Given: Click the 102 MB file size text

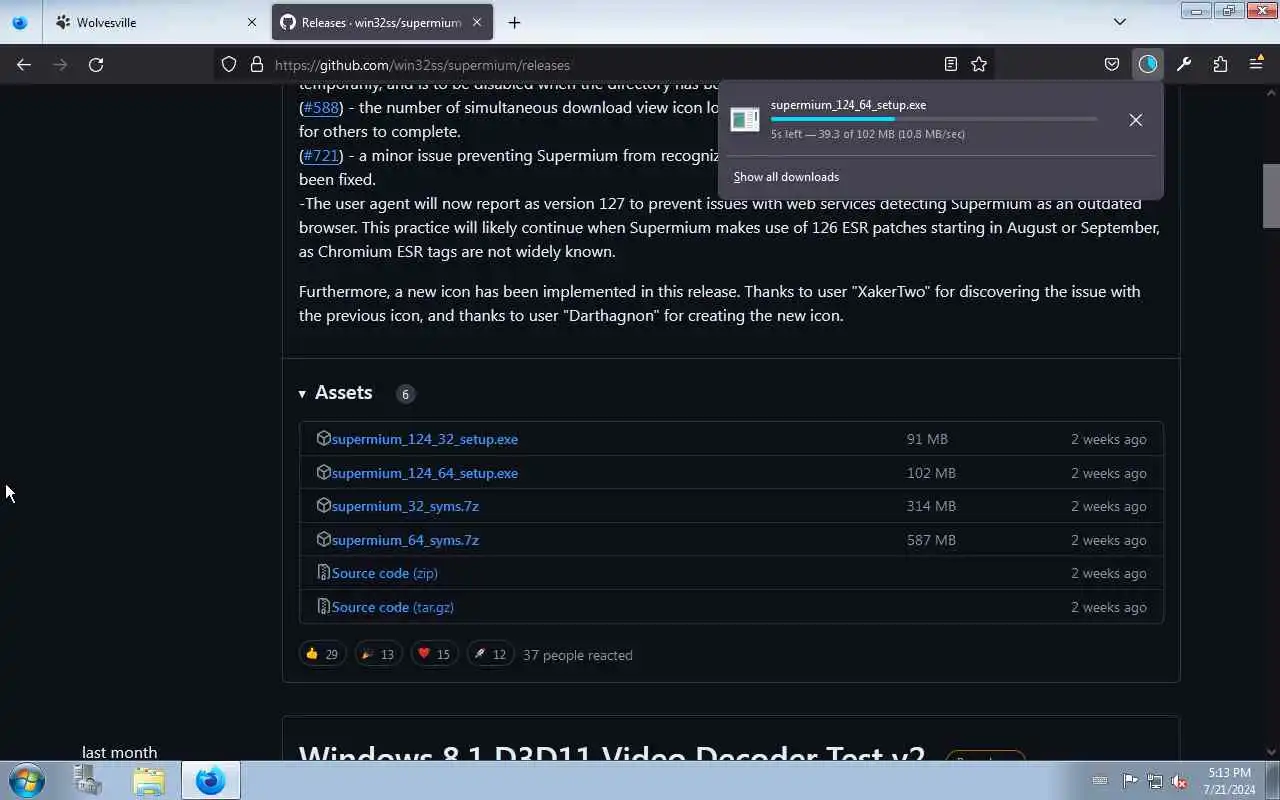Looking at the screenshot, I should [x=931, y=473].
